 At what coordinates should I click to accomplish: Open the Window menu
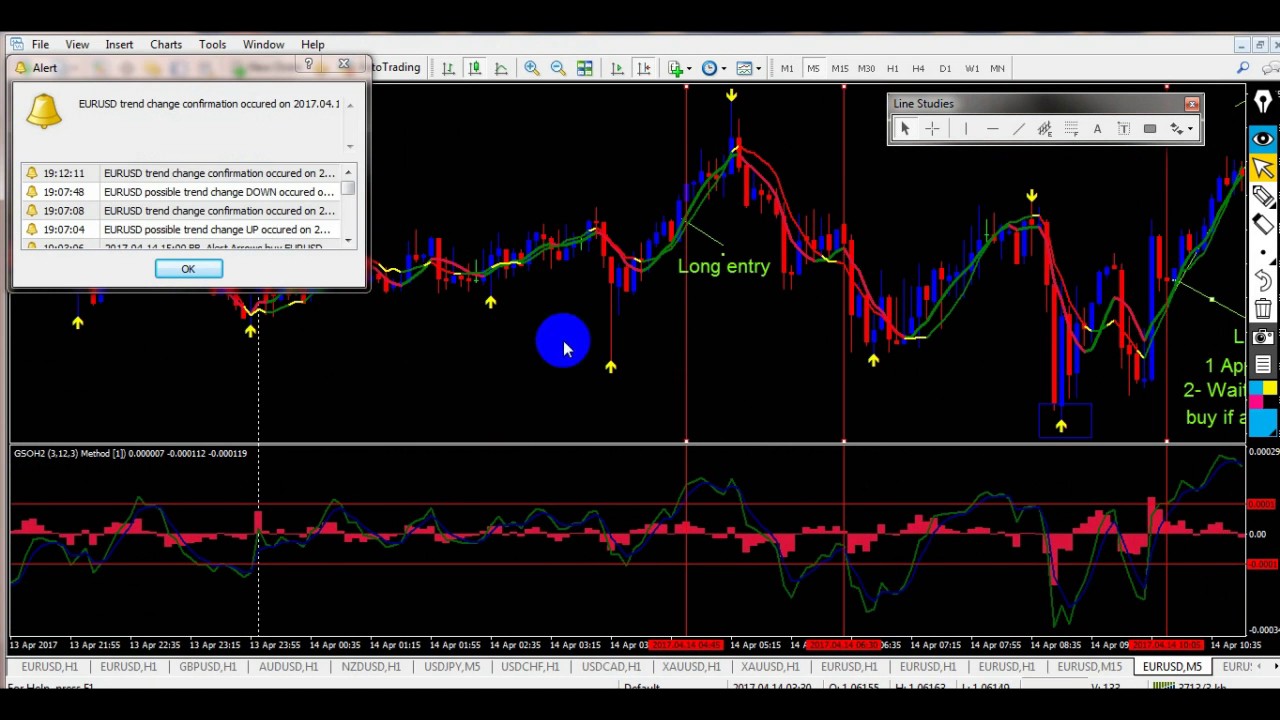click(x=263, y=44)
